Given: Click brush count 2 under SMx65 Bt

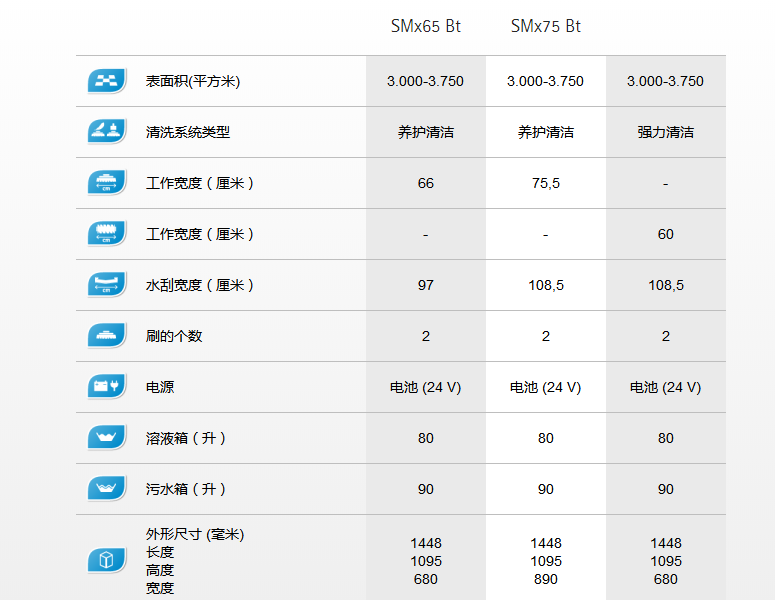Looking at the screenshot, I should click(x=426, y=336).
